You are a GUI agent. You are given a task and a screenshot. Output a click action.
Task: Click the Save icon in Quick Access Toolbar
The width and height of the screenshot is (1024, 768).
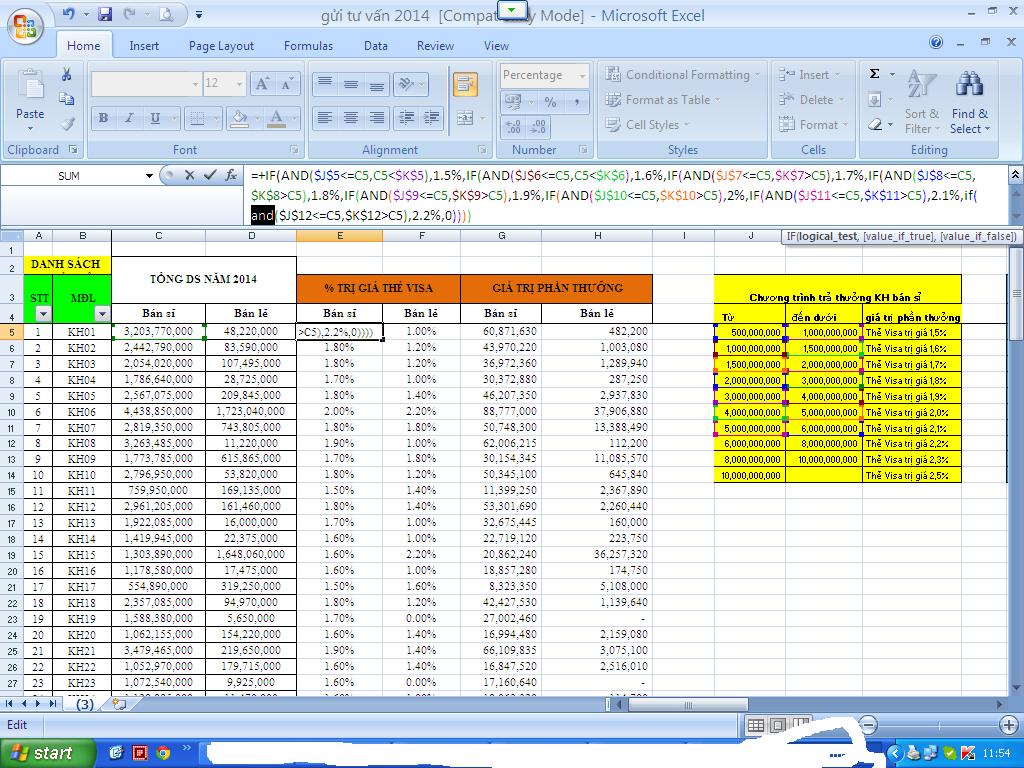pyautogui.click(x=105, y=15)
